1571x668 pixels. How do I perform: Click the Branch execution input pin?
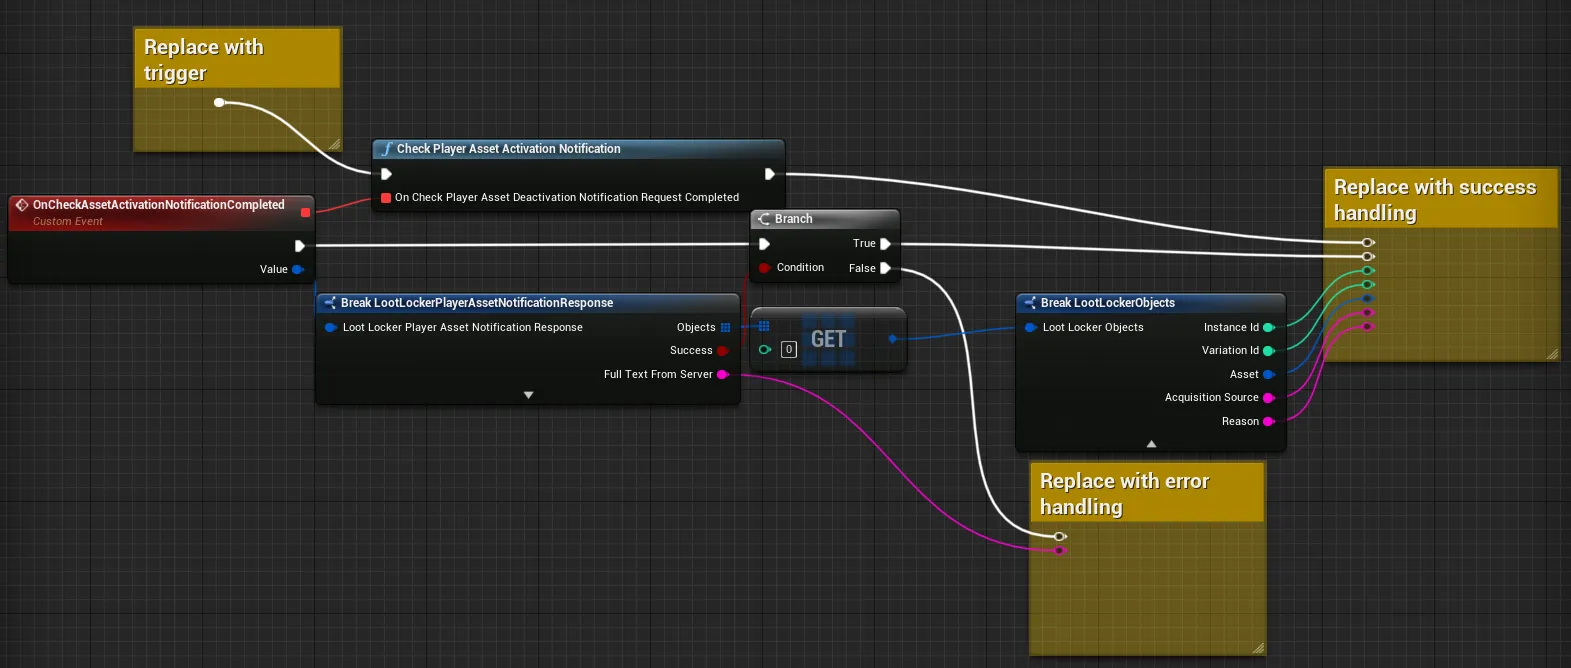click(764, 244)
